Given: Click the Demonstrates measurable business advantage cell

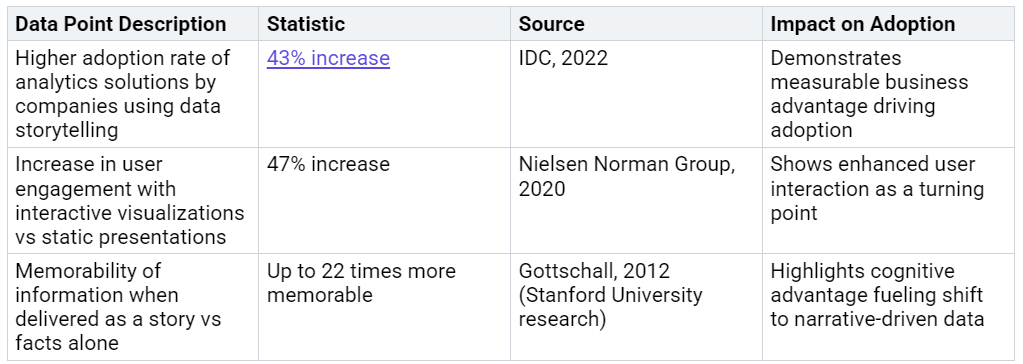Looking at the screenshot, I should pos(889,95).
